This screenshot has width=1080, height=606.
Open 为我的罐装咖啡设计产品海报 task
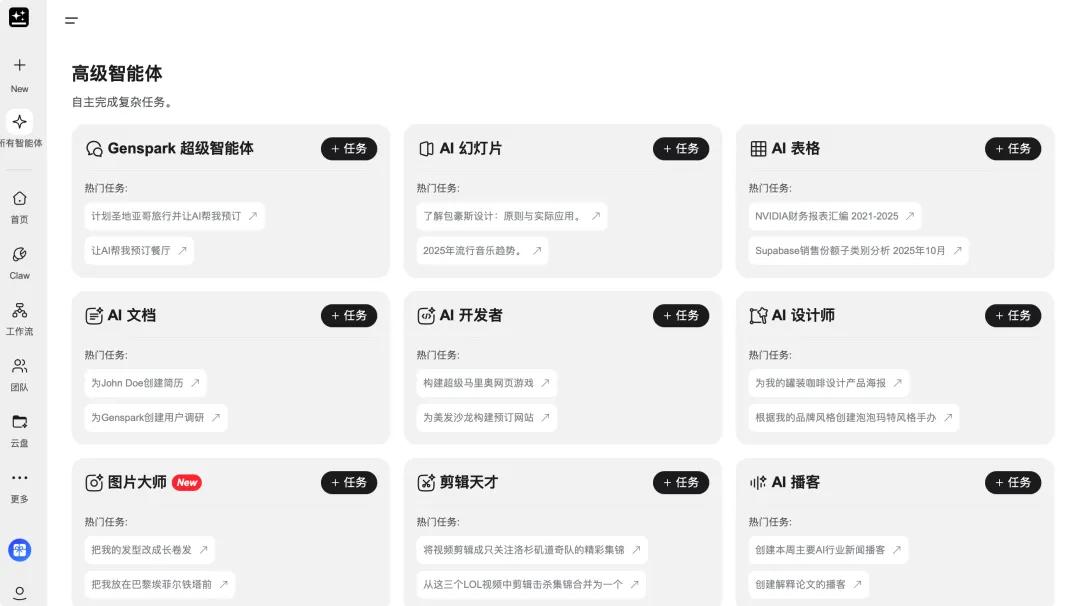tap(829, 383)
